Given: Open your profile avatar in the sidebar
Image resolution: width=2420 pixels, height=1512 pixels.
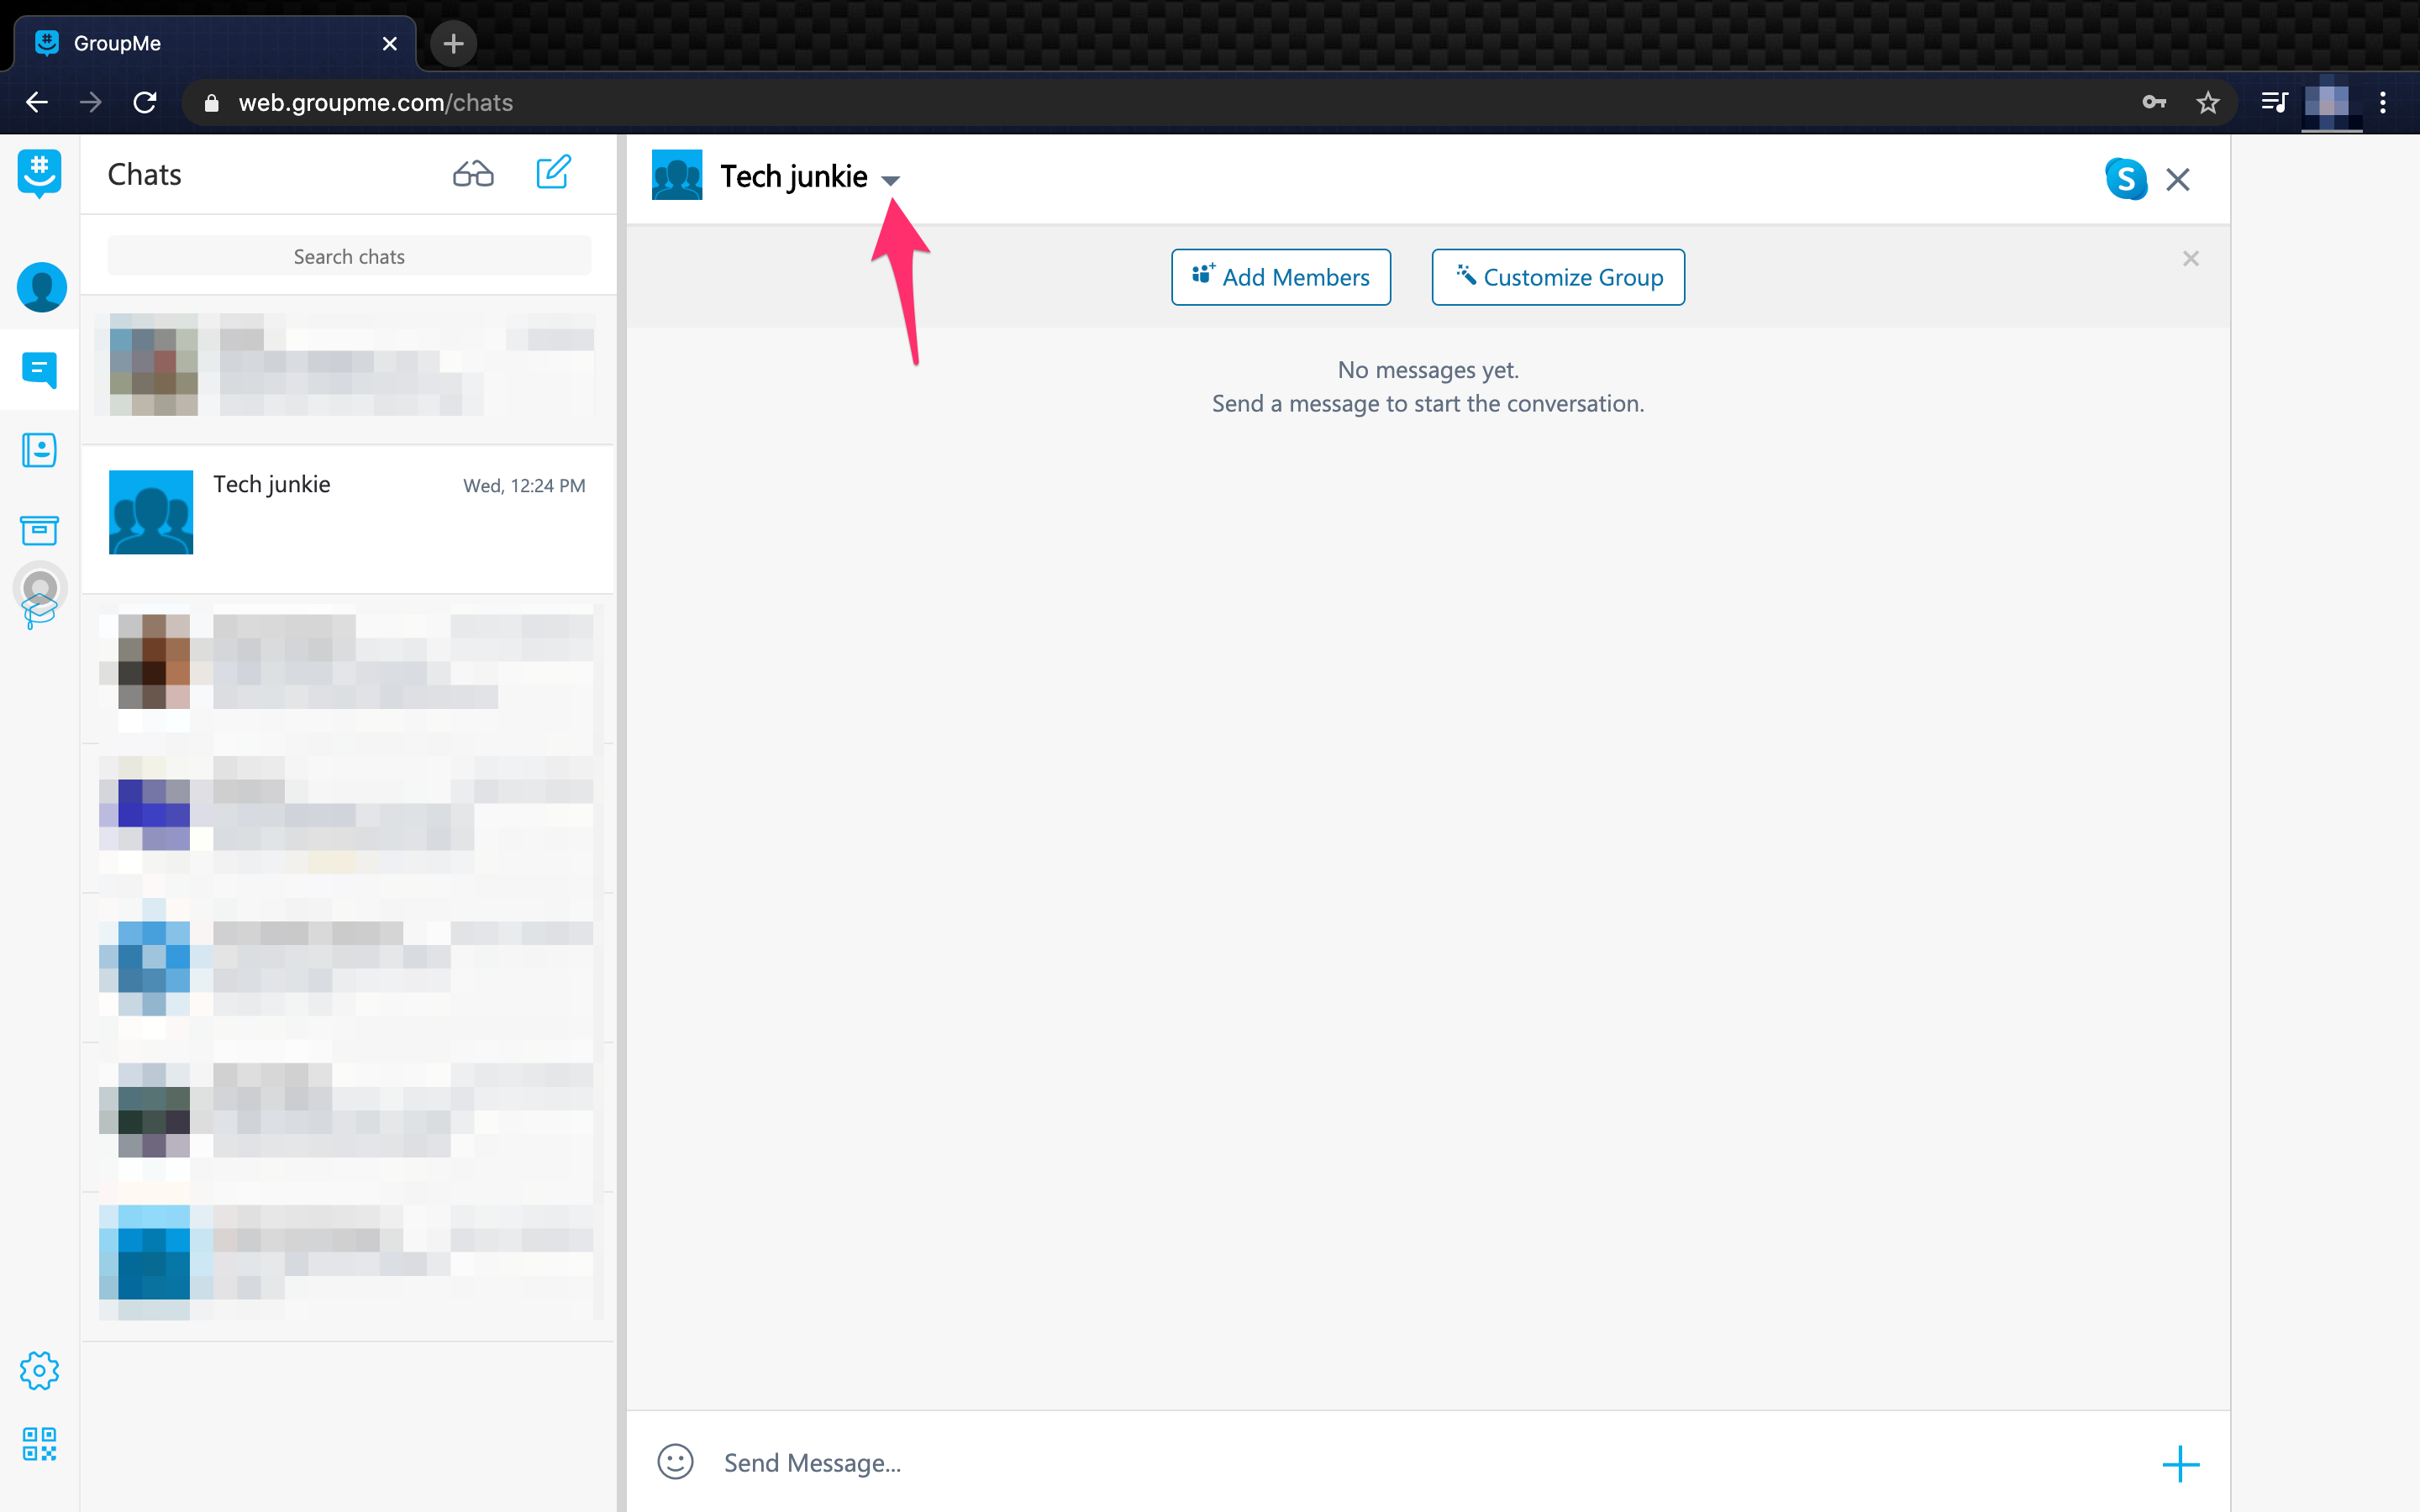Looking at the screenshot, I should click(41, 288).
